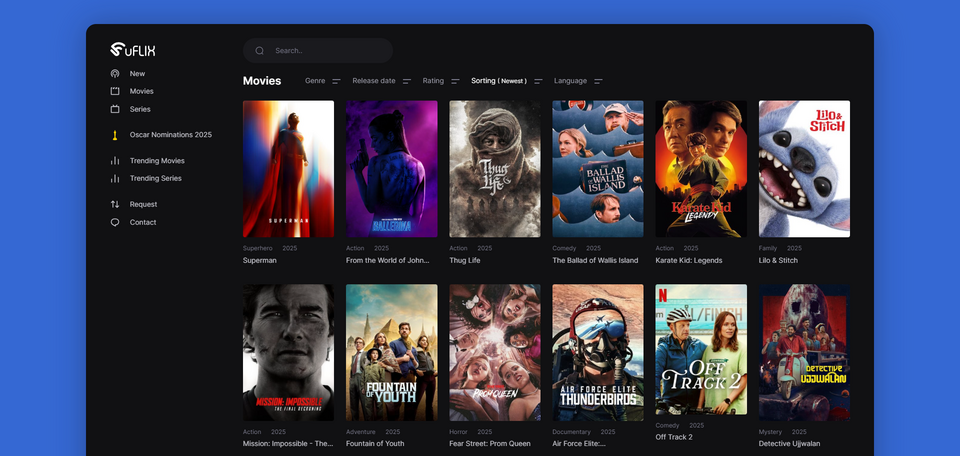960x456 pixels.
Task: Click the uFLIX logo
Action: [133, 50]
